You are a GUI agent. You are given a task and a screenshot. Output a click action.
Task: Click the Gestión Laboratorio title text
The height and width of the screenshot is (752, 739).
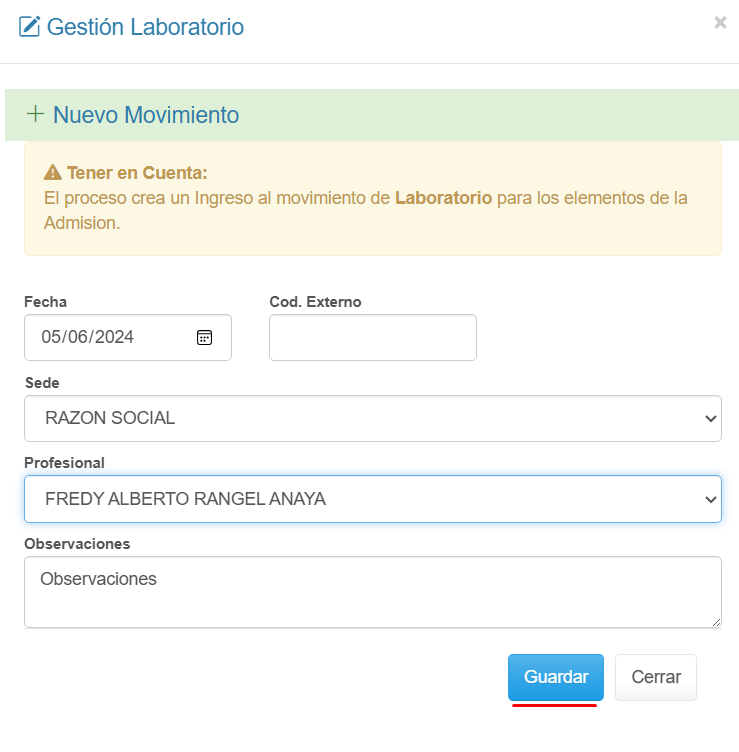(145, 27)
